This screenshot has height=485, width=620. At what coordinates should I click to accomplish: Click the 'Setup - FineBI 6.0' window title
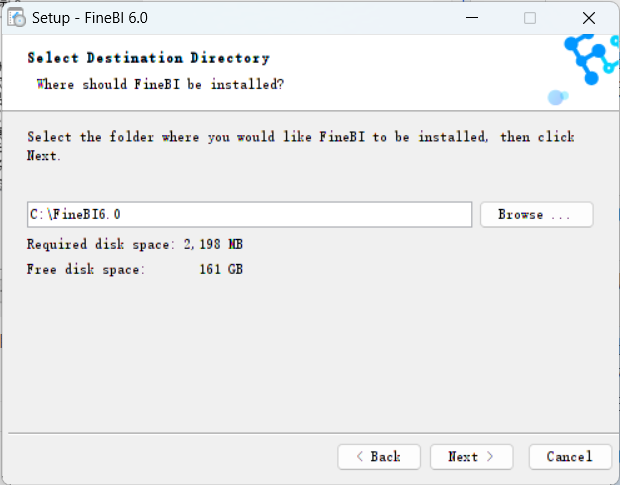(x=90, y=18)
